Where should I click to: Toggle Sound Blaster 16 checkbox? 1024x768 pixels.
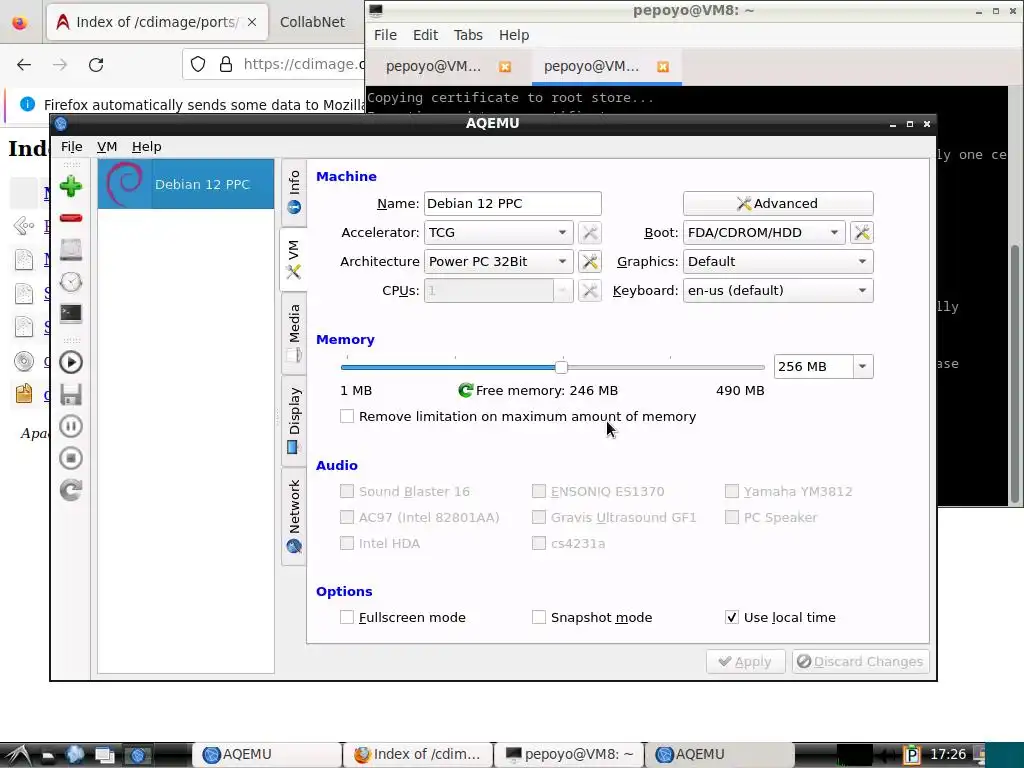tap(347, 491)
